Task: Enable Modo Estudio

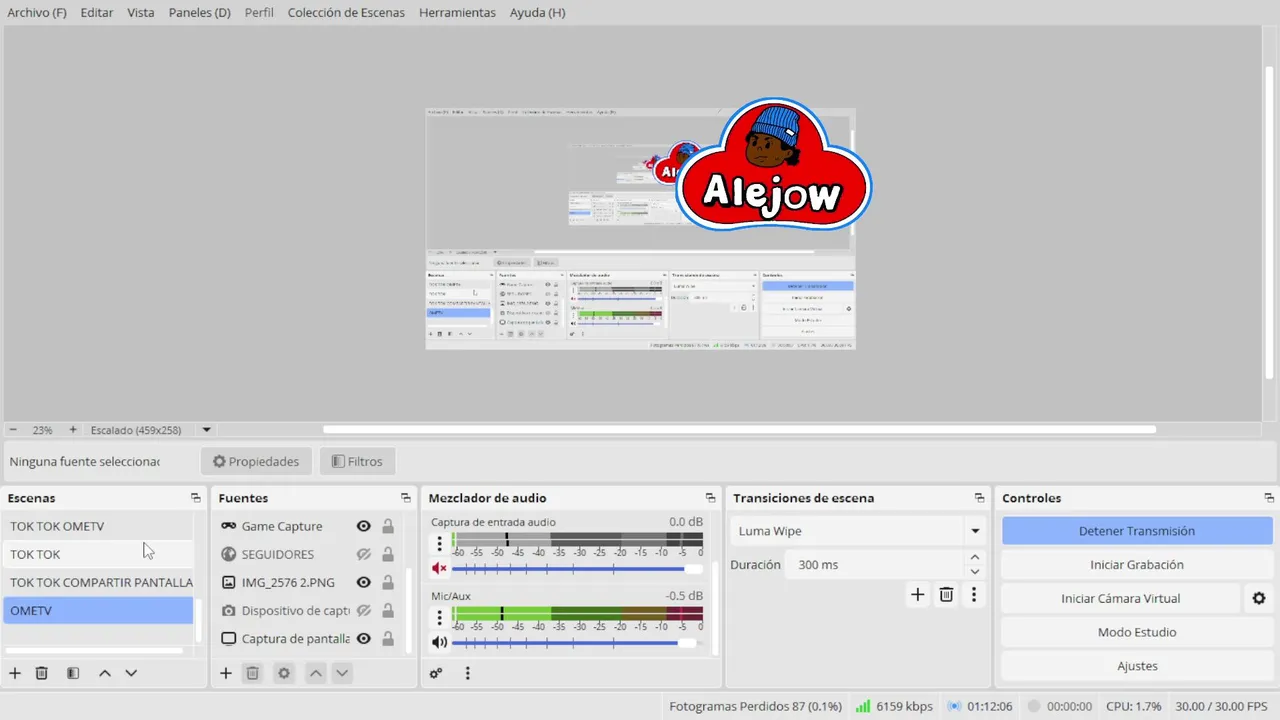Action: pyautogui.click(x=1137, y=632)
